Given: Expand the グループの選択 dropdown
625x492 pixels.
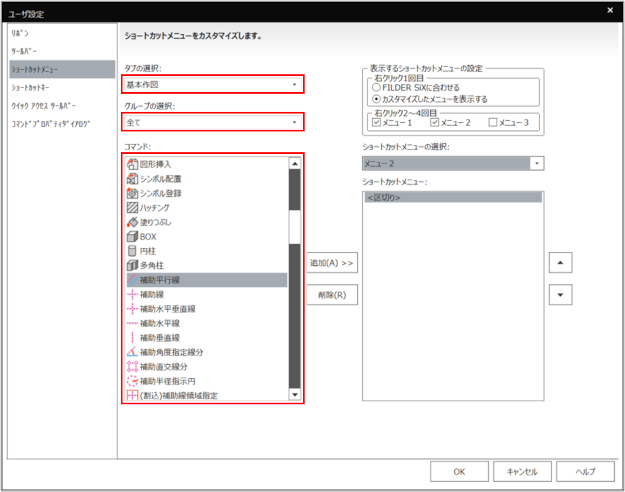Looking at the screenshot, I should (x=213, y=123).
